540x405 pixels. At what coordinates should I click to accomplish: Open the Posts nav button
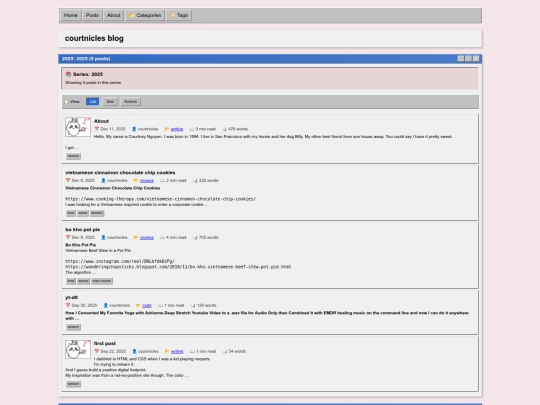pyautogui.click(x=92, y=15)
